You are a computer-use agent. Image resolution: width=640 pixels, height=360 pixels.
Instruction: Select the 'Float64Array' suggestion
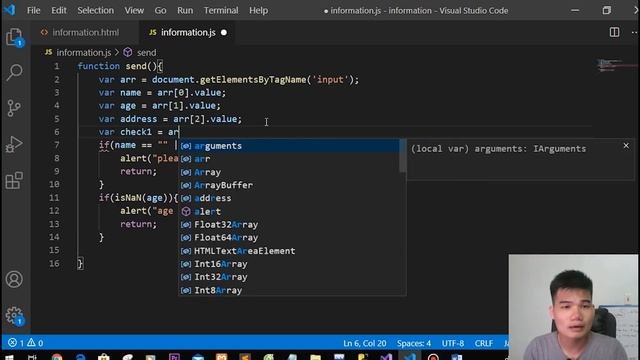pyautogui.click(x=289, y=238)
